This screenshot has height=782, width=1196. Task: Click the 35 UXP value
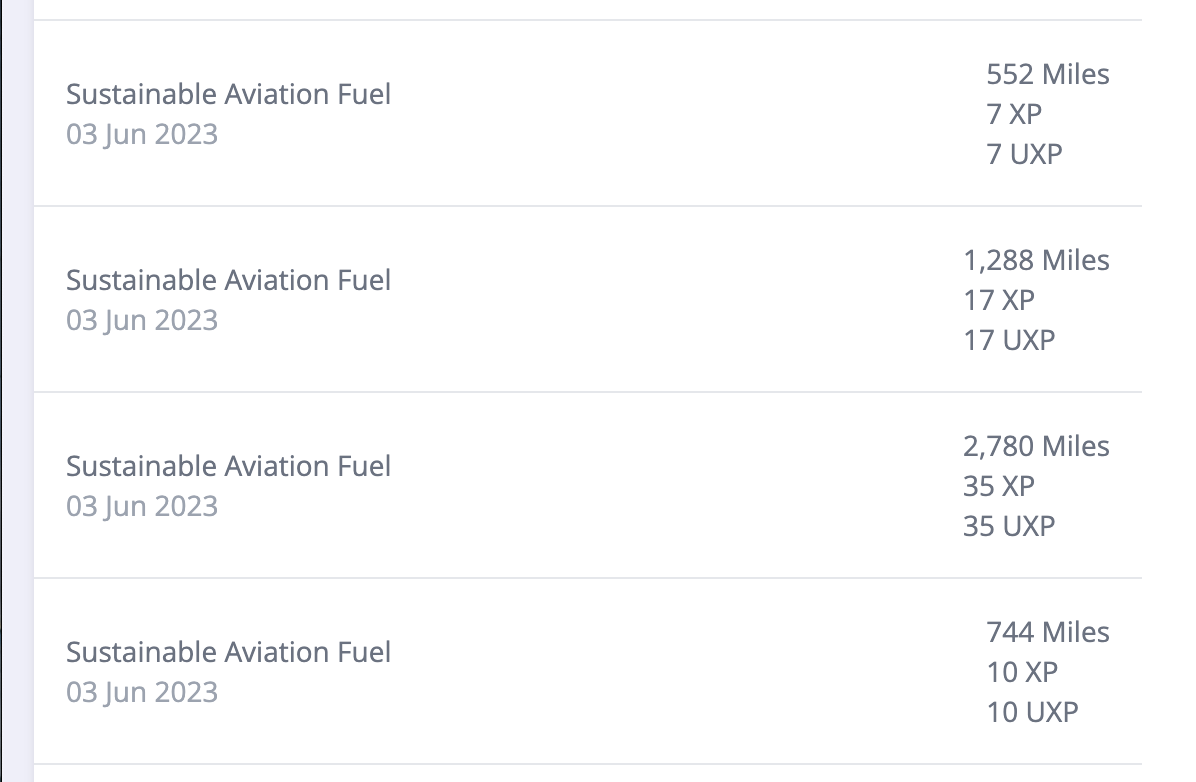[x=1009, y=526]
